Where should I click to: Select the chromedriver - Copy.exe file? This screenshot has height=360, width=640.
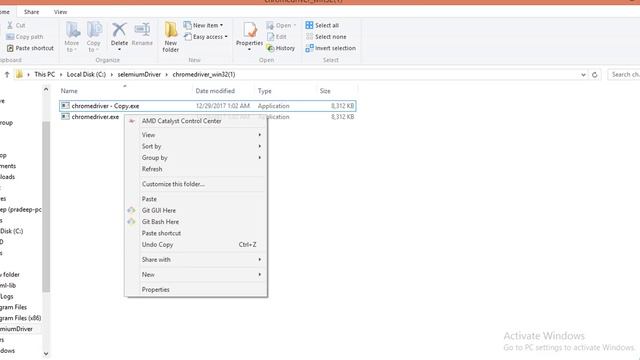(x=207, y=106)
